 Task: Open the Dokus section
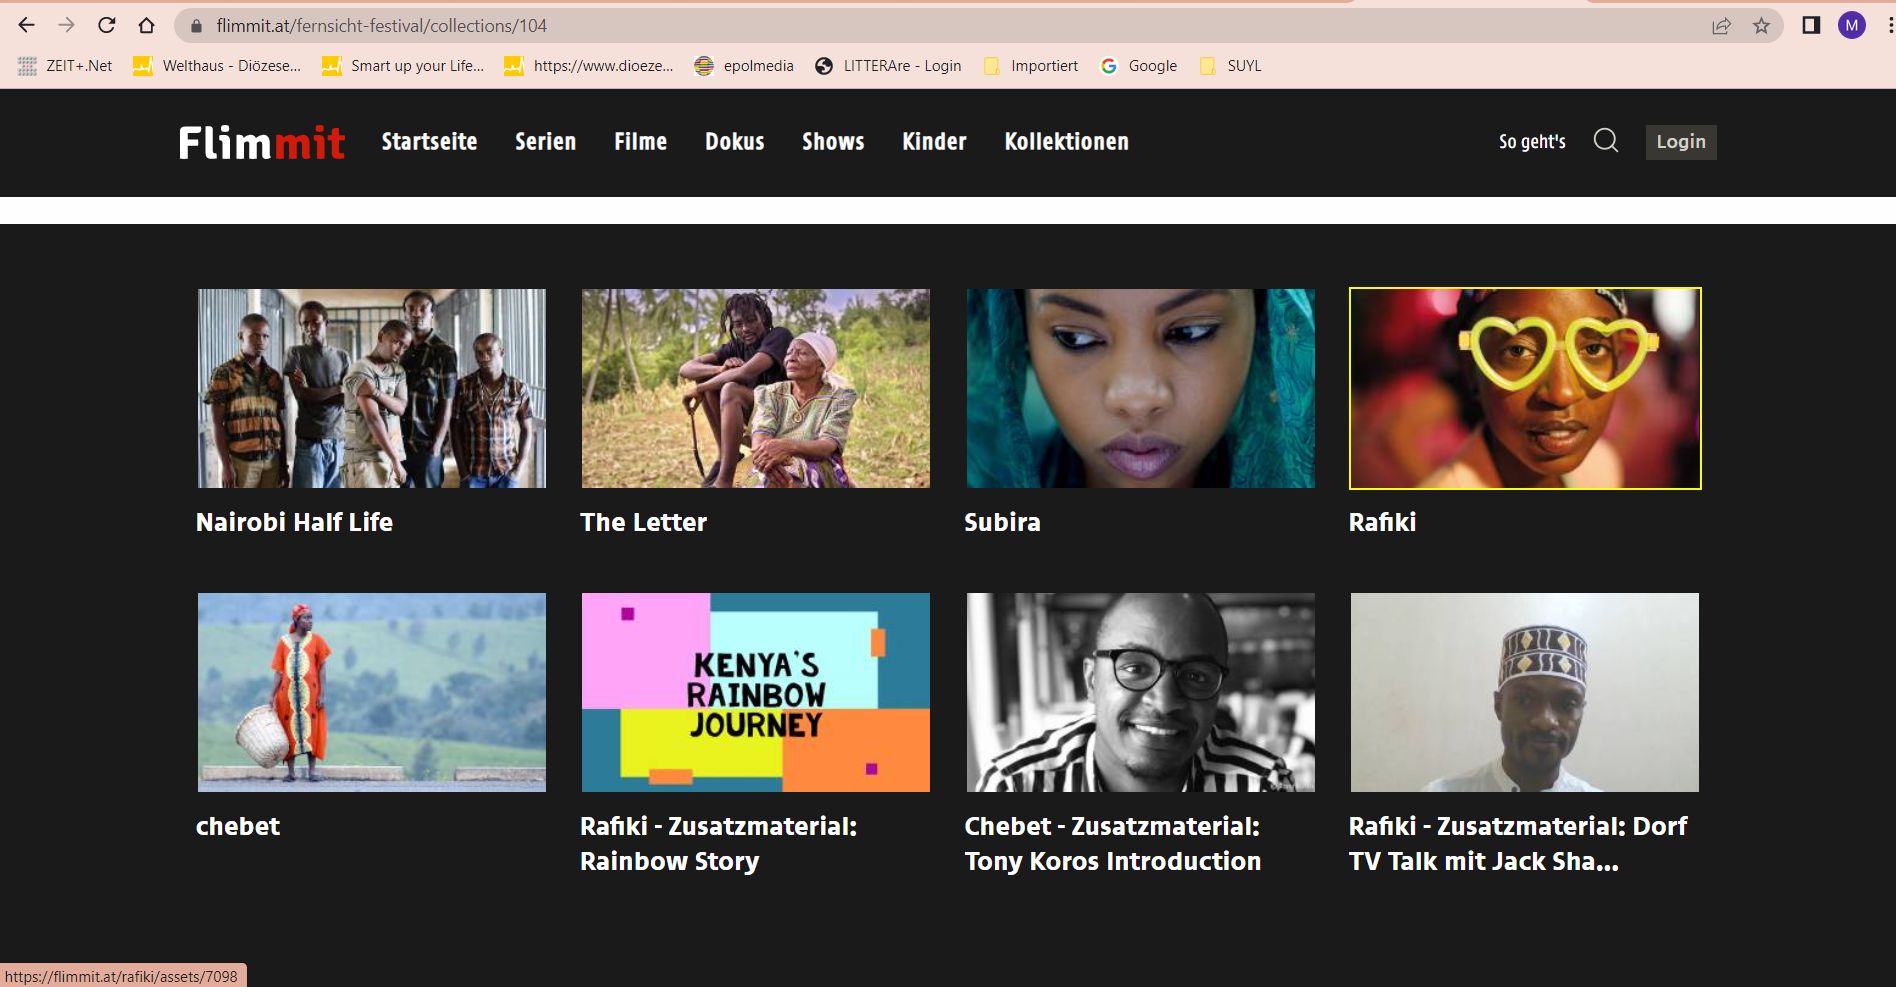pos(734,142)
